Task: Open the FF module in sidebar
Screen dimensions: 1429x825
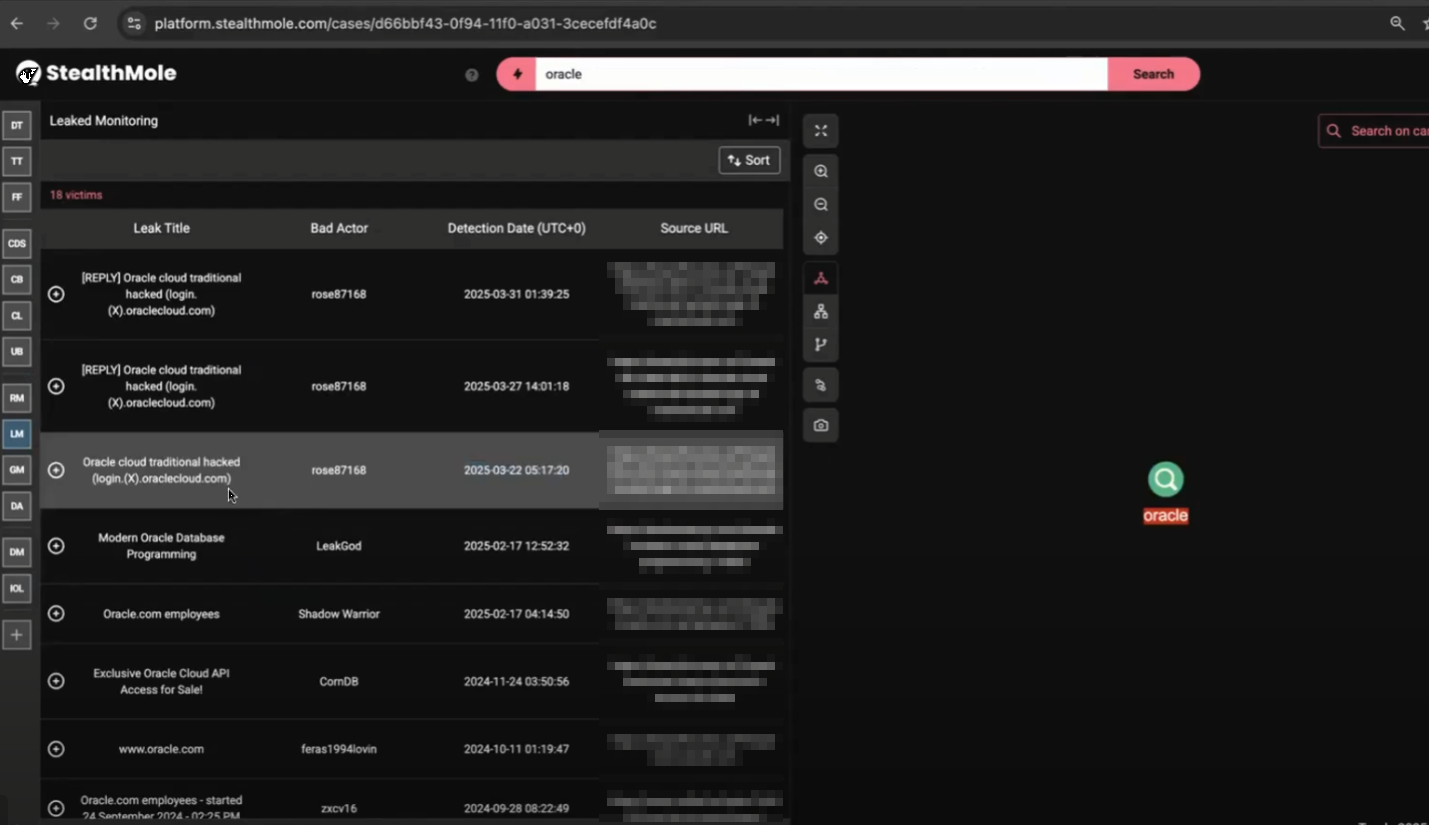Action: click(17, 197)
